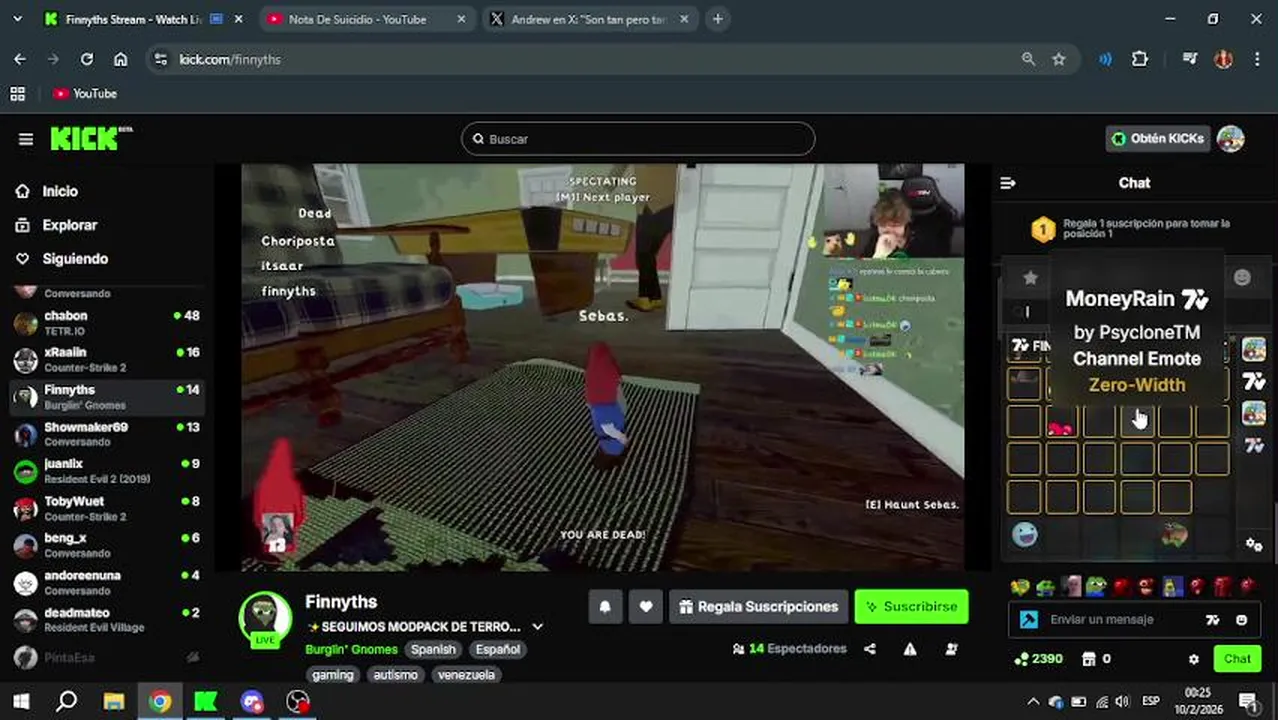Select the smiley tab in emote picker
Image resolution: width=1278 pixels, height=720 pixels.
pos(1242,278)
